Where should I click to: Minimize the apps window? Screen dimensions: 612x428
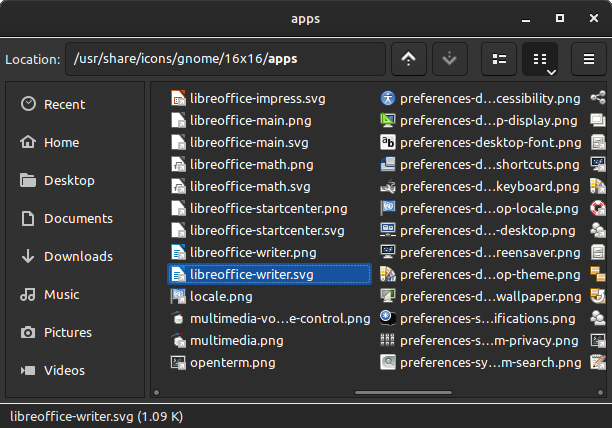(x=526, y=18)
